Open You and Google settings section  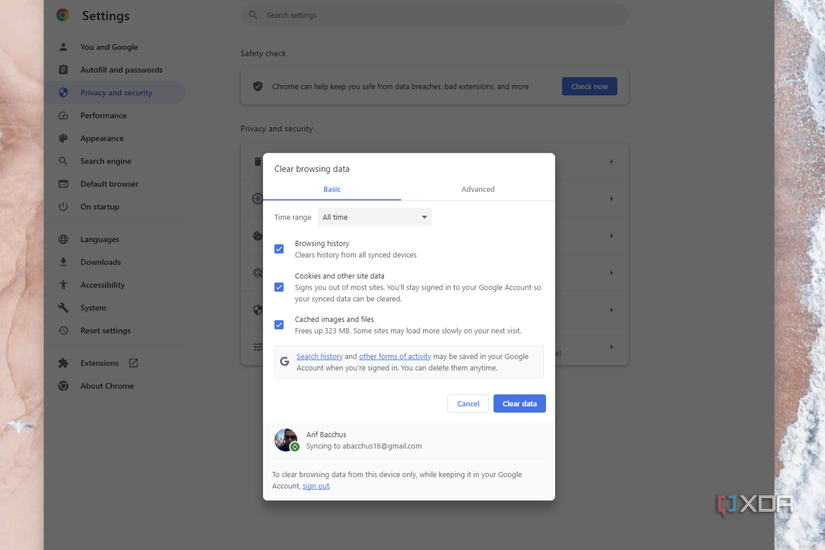coord(109,47)
